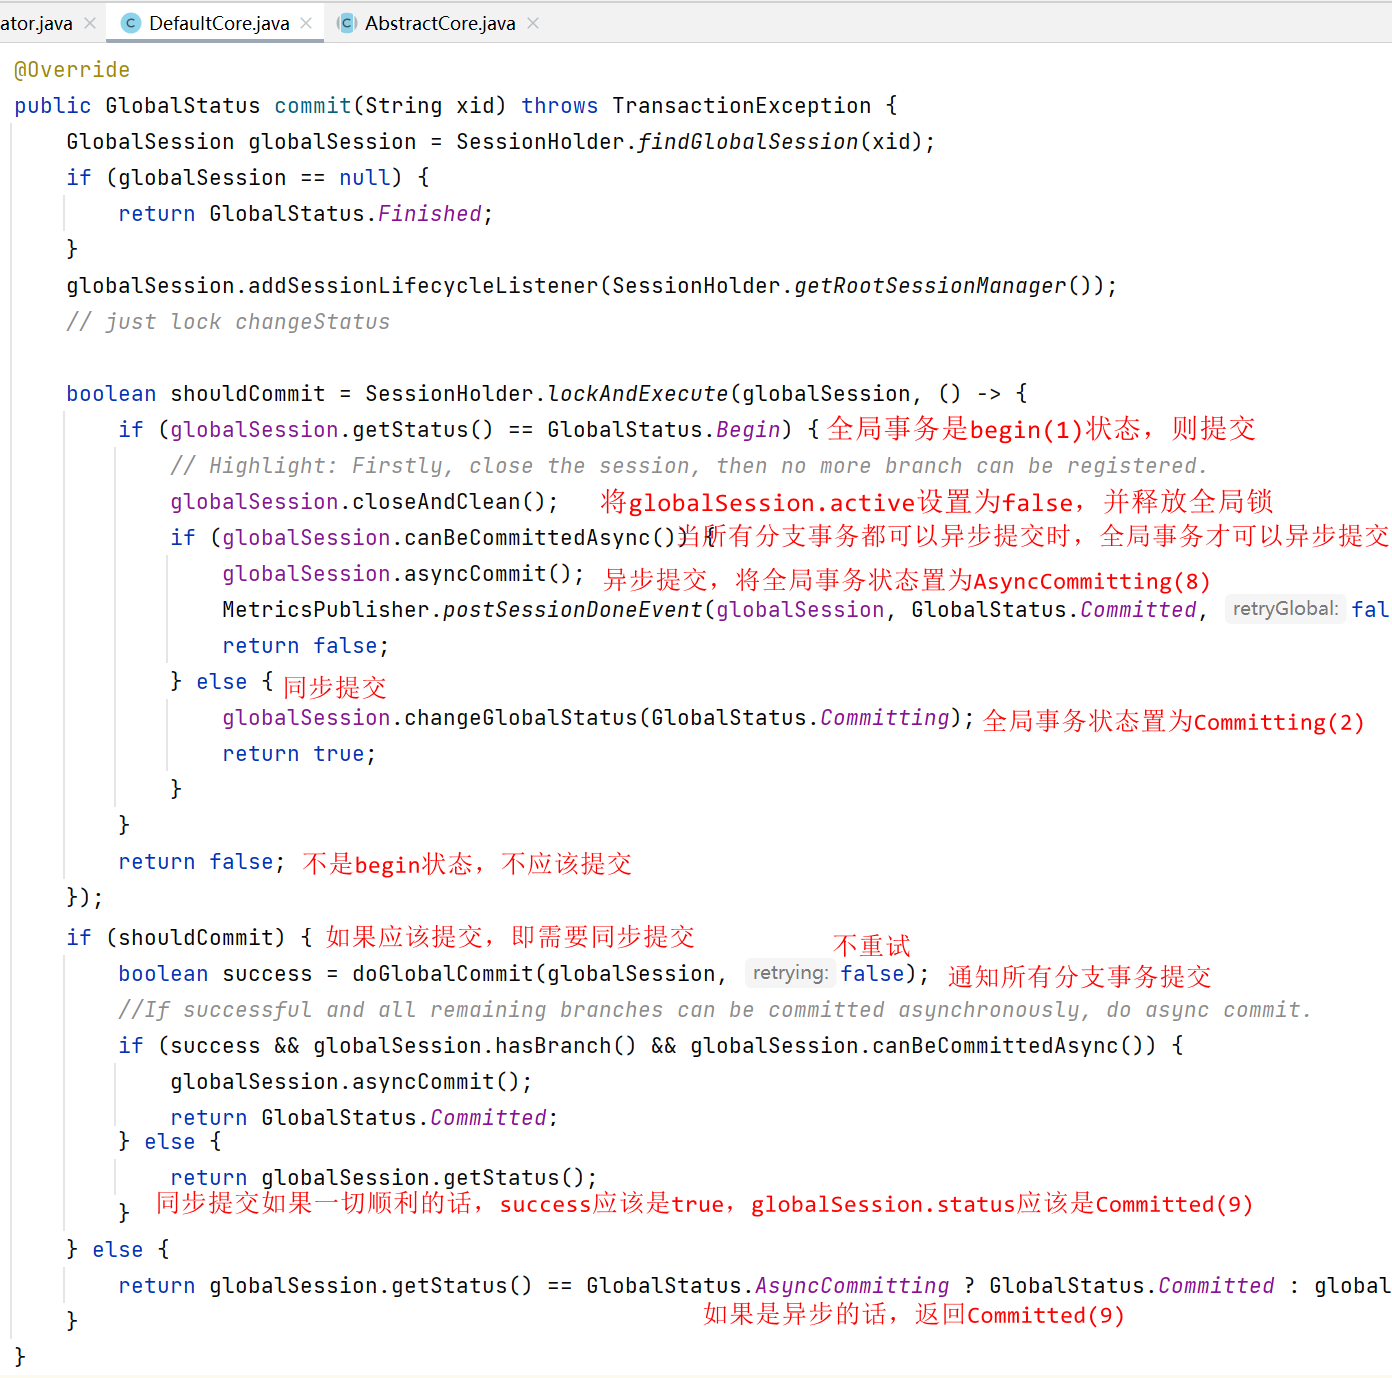1392x1378 pixels.
Task: Click GlobalStatus.Committing constant
Action: pyautogui.click(x=800, y=718)
